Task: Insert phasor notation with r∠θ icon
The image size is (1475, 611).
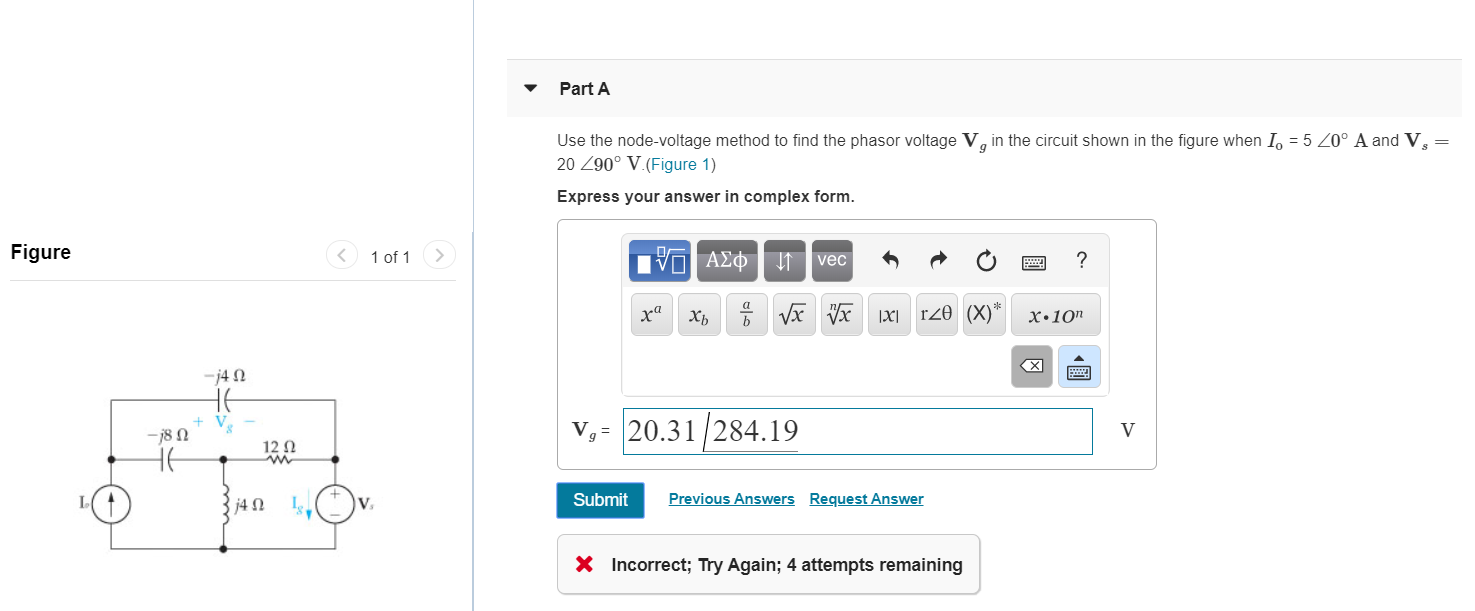Action: pyautogui.click(x=936, y=314)
